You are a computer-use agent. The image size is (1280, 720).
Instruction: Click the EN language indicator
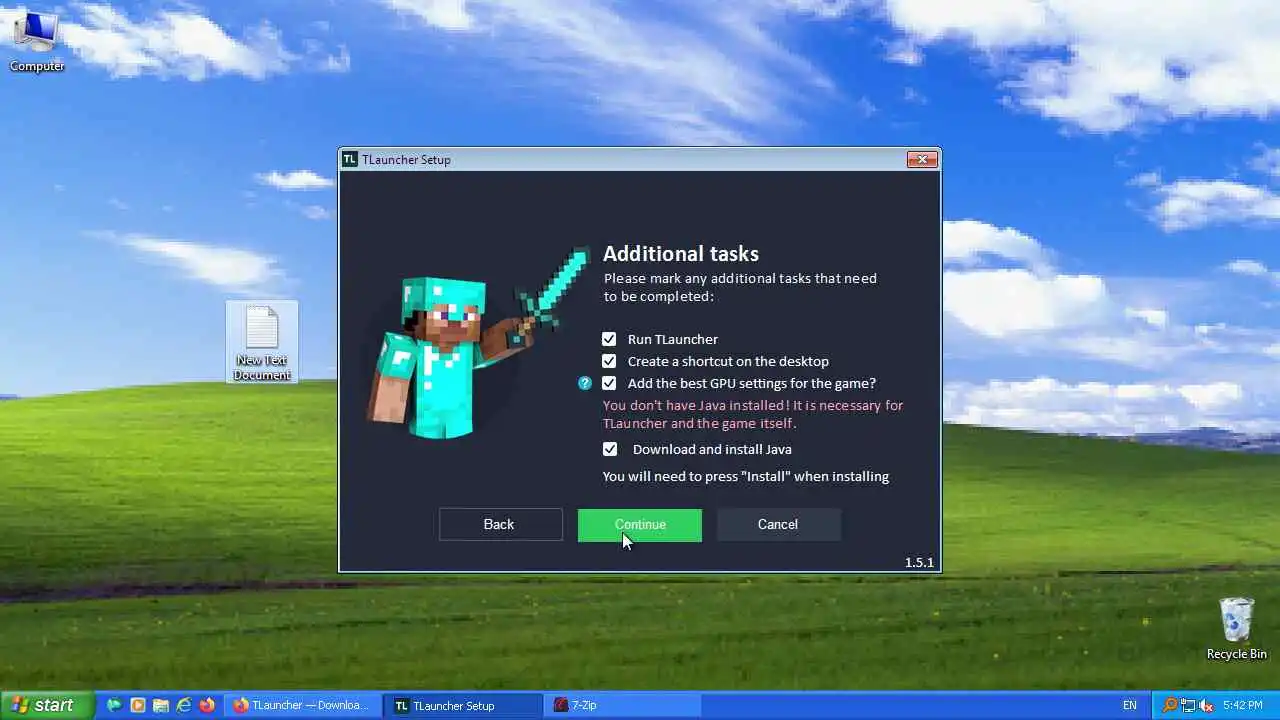1130,705
